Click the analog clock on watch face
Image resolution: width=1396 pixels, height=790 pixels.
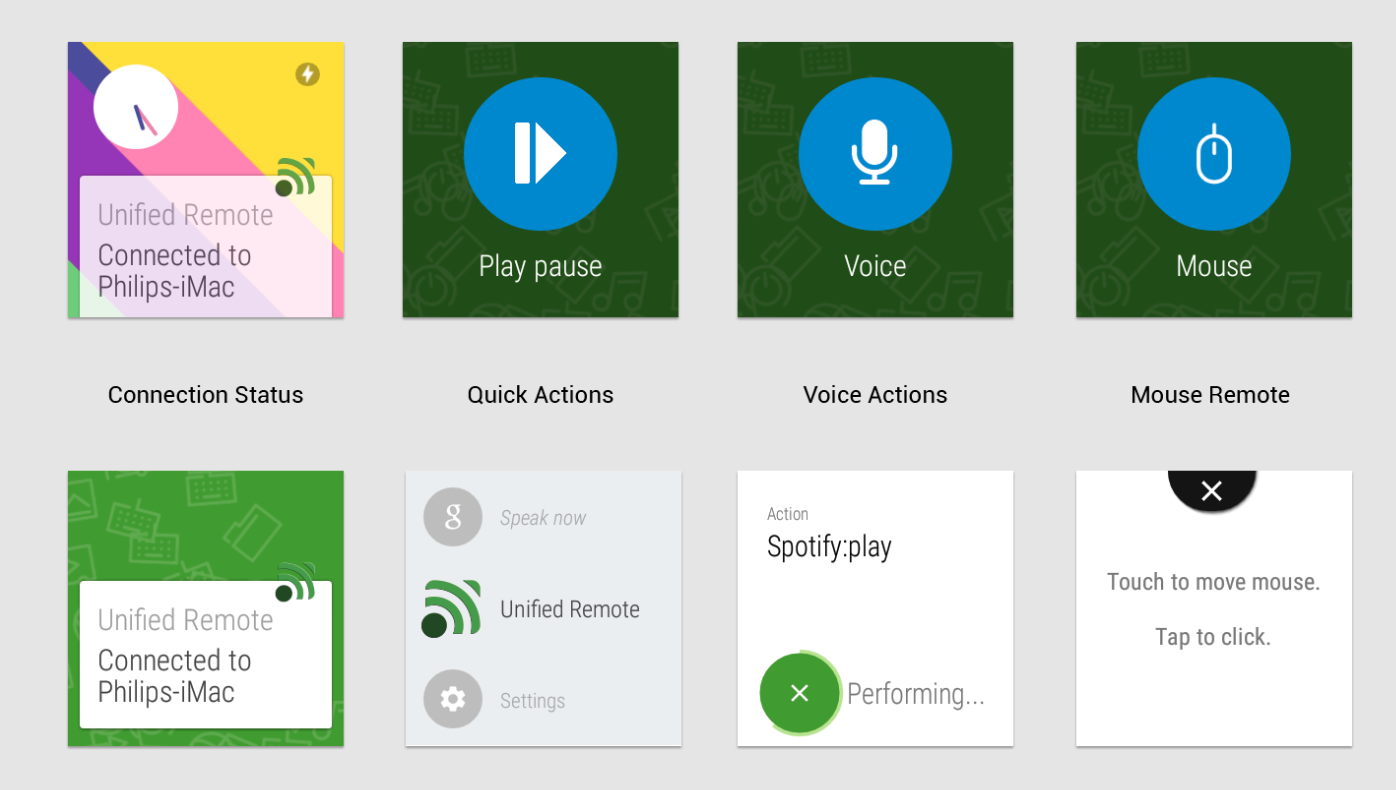[136, 107]
